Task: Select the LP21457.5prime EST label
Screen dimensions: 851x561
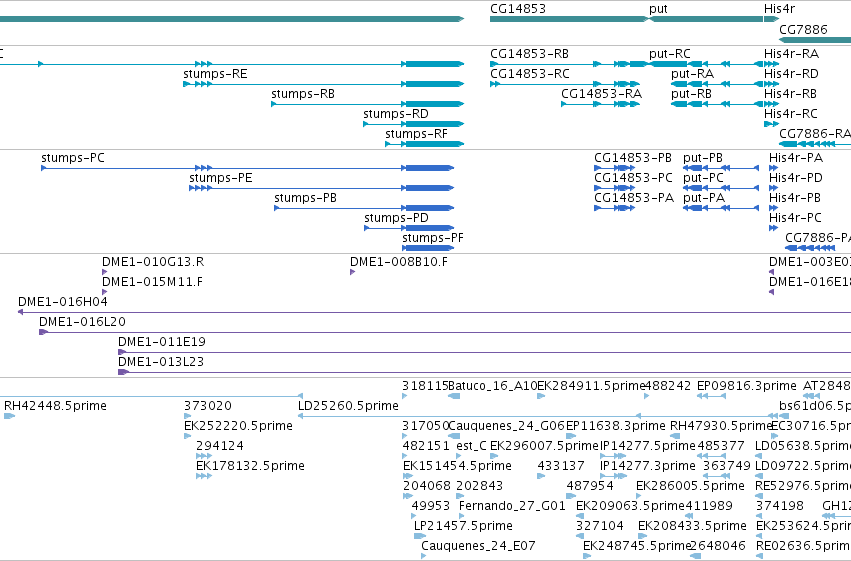Action: click(x=463, y=526)
